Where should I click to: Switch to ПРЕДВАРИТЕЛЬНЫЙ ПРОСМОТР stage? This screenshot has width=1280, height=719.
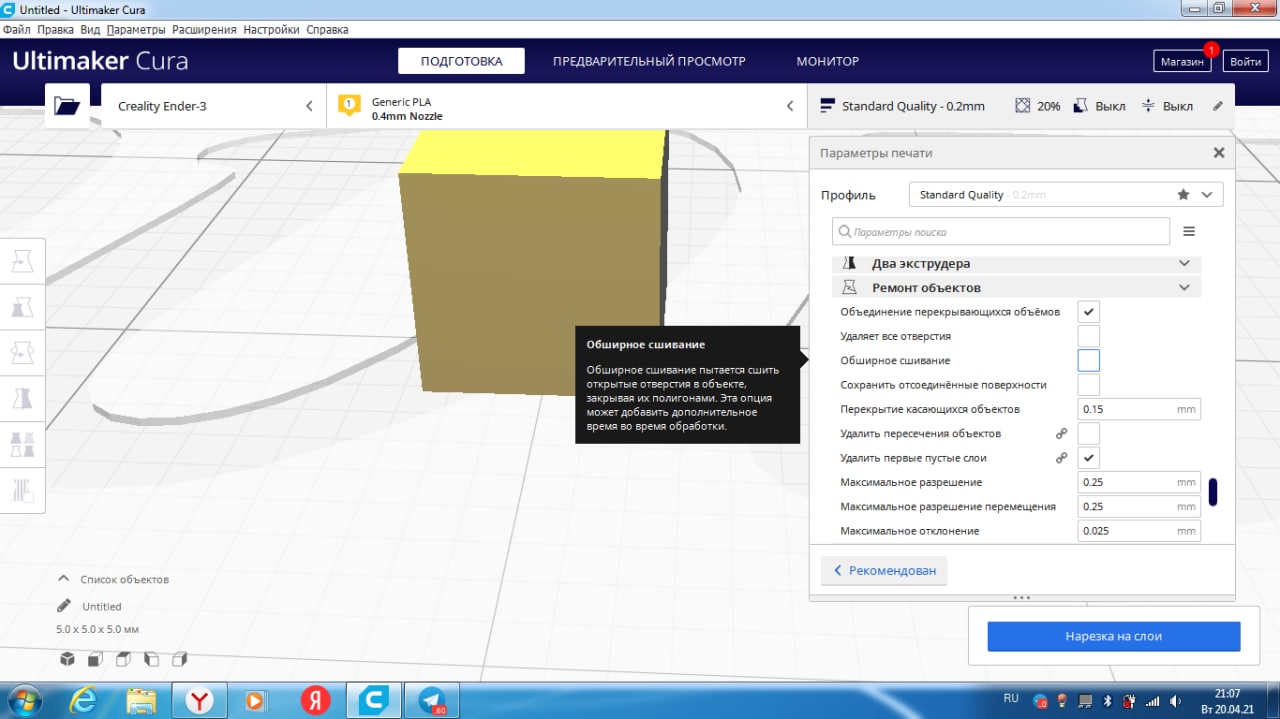[x=649, y=61]
